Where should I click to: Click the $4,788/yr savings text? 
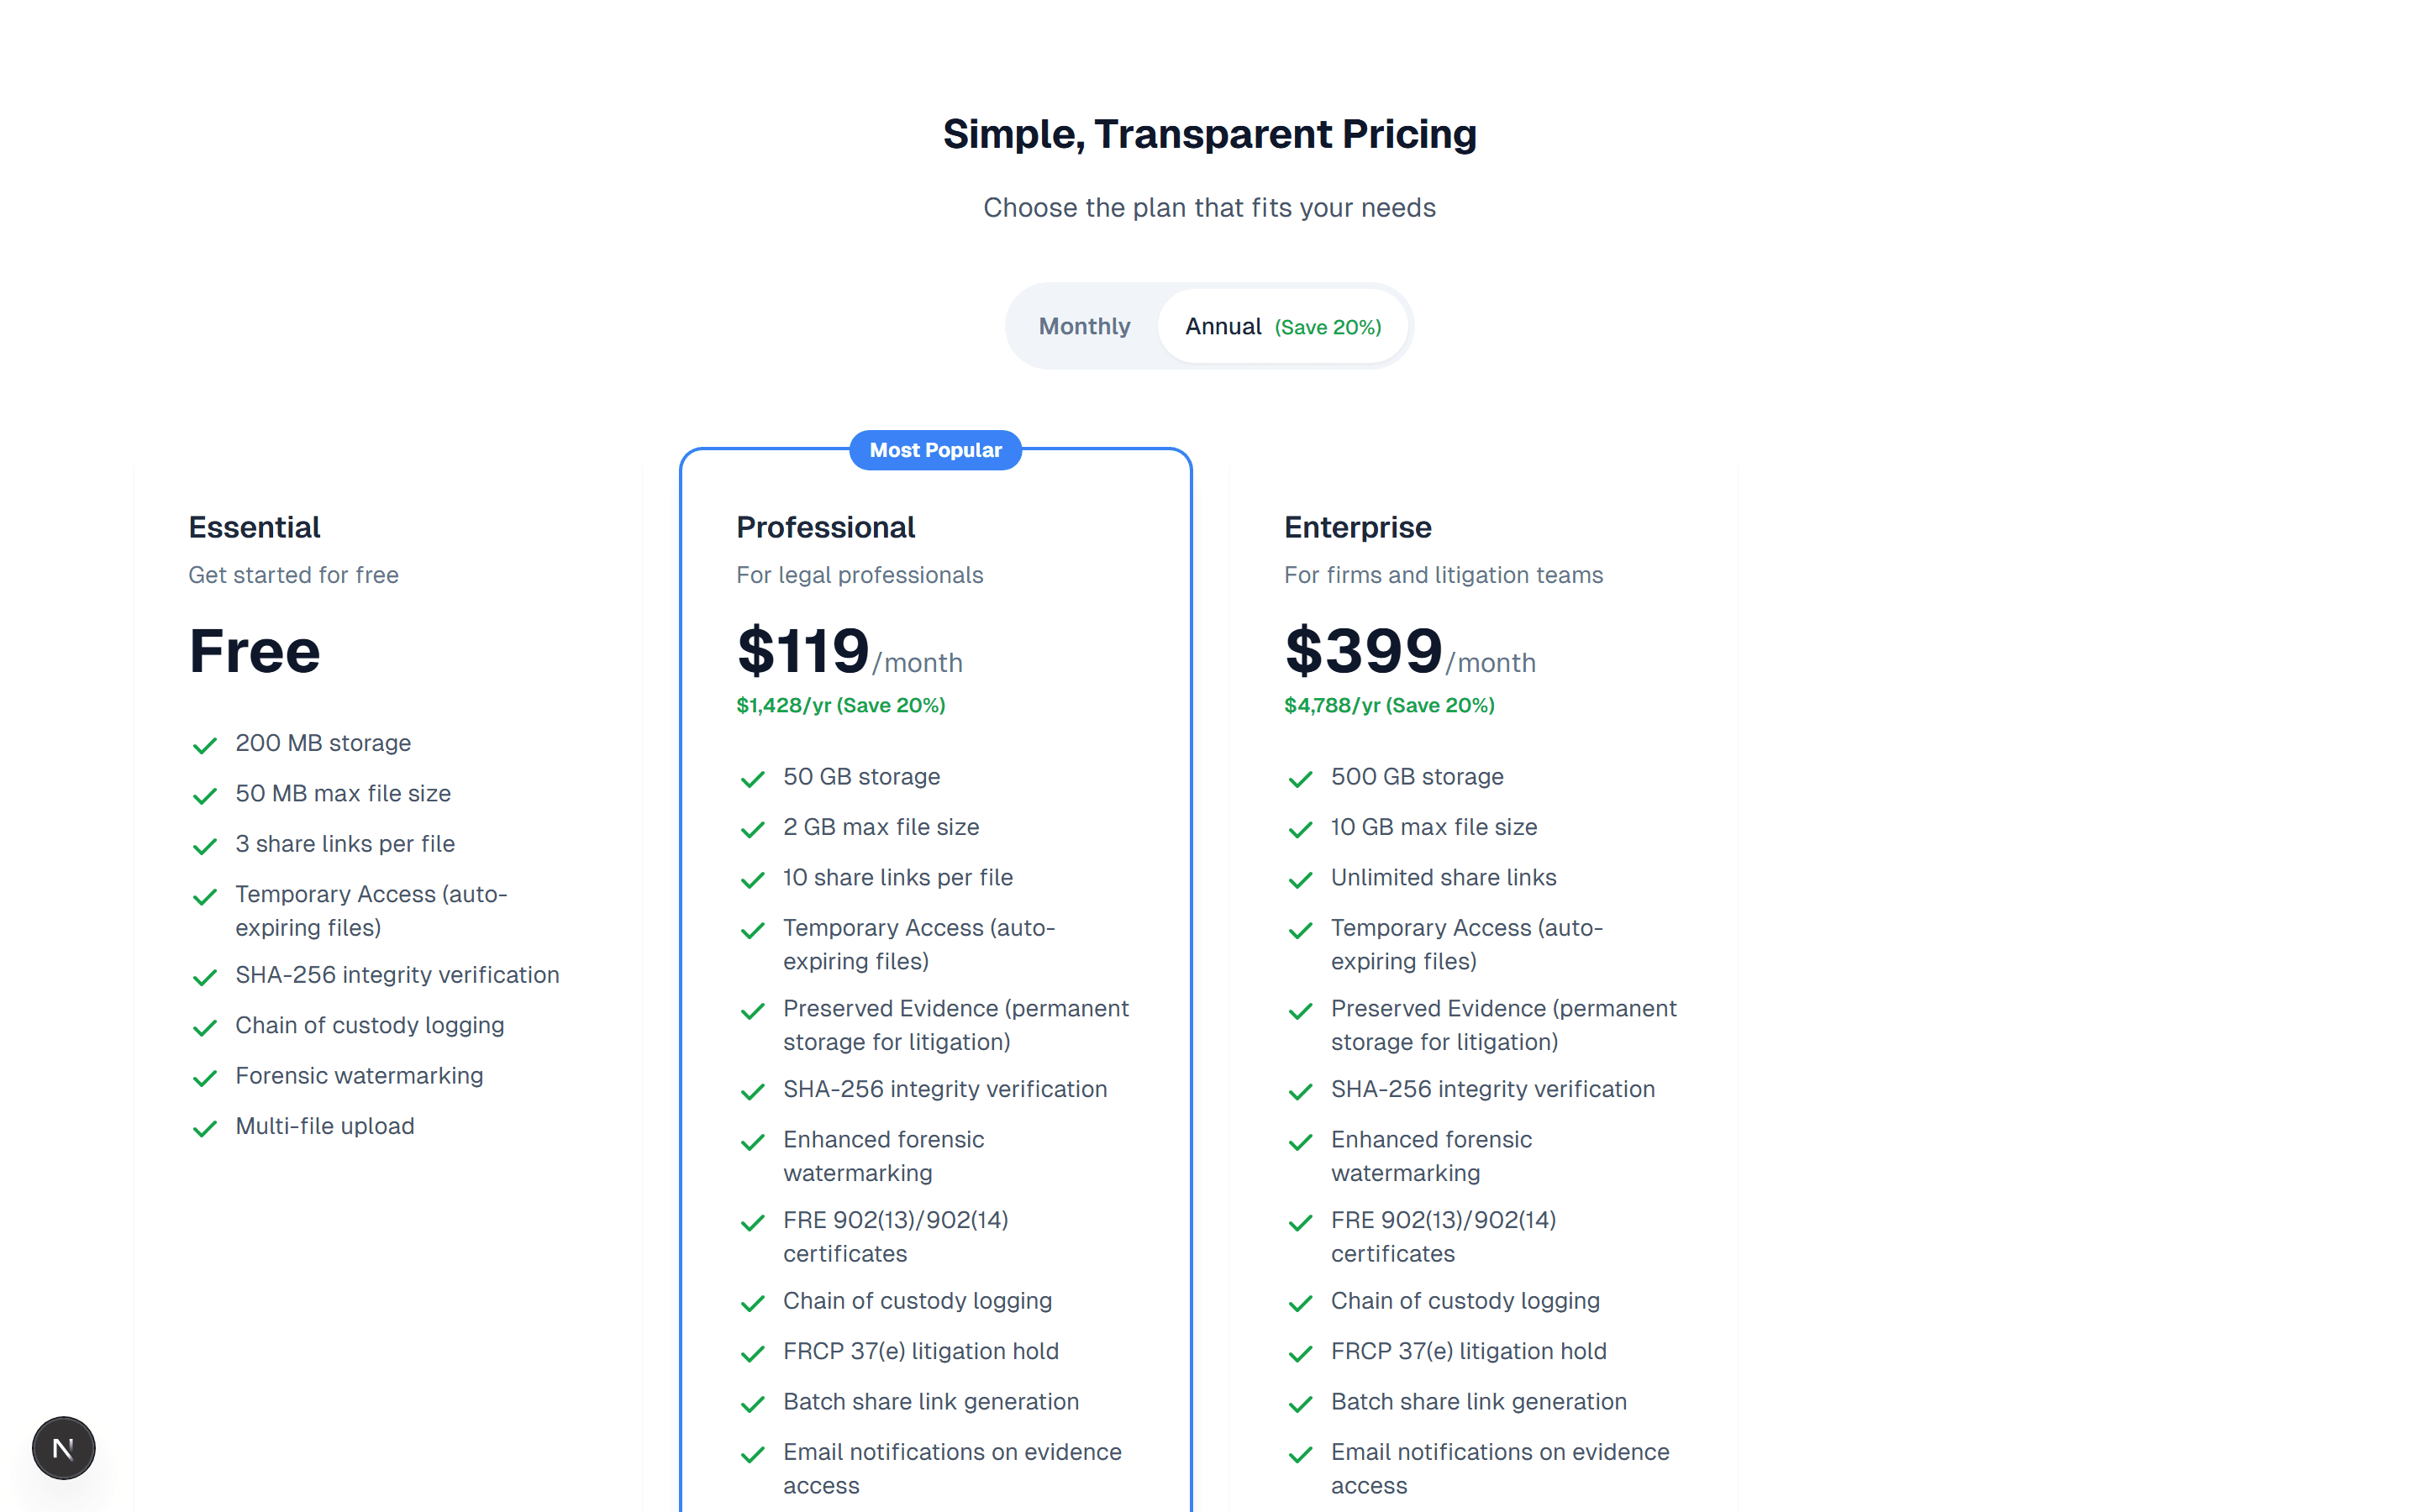pos(1389,705)
